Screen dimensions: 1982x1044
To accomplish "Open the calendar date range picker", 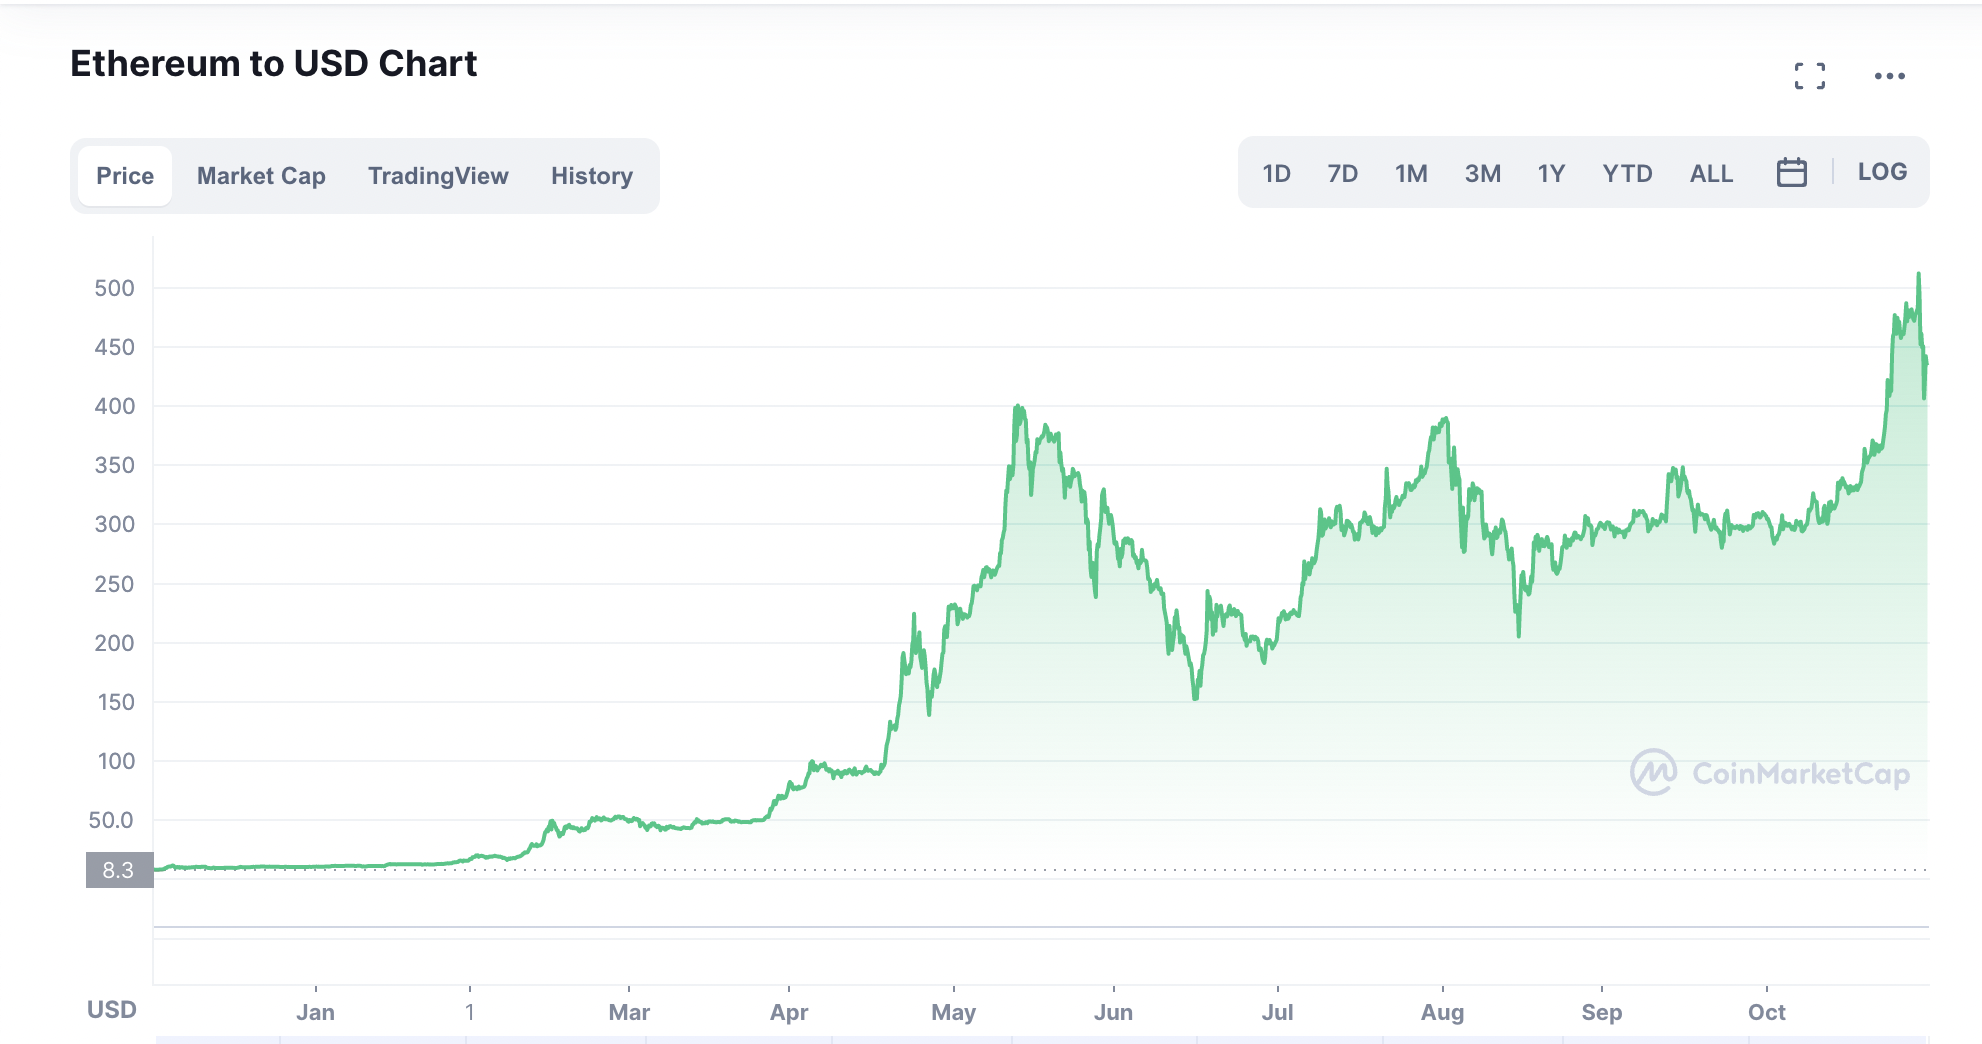I will (1791, 173).
